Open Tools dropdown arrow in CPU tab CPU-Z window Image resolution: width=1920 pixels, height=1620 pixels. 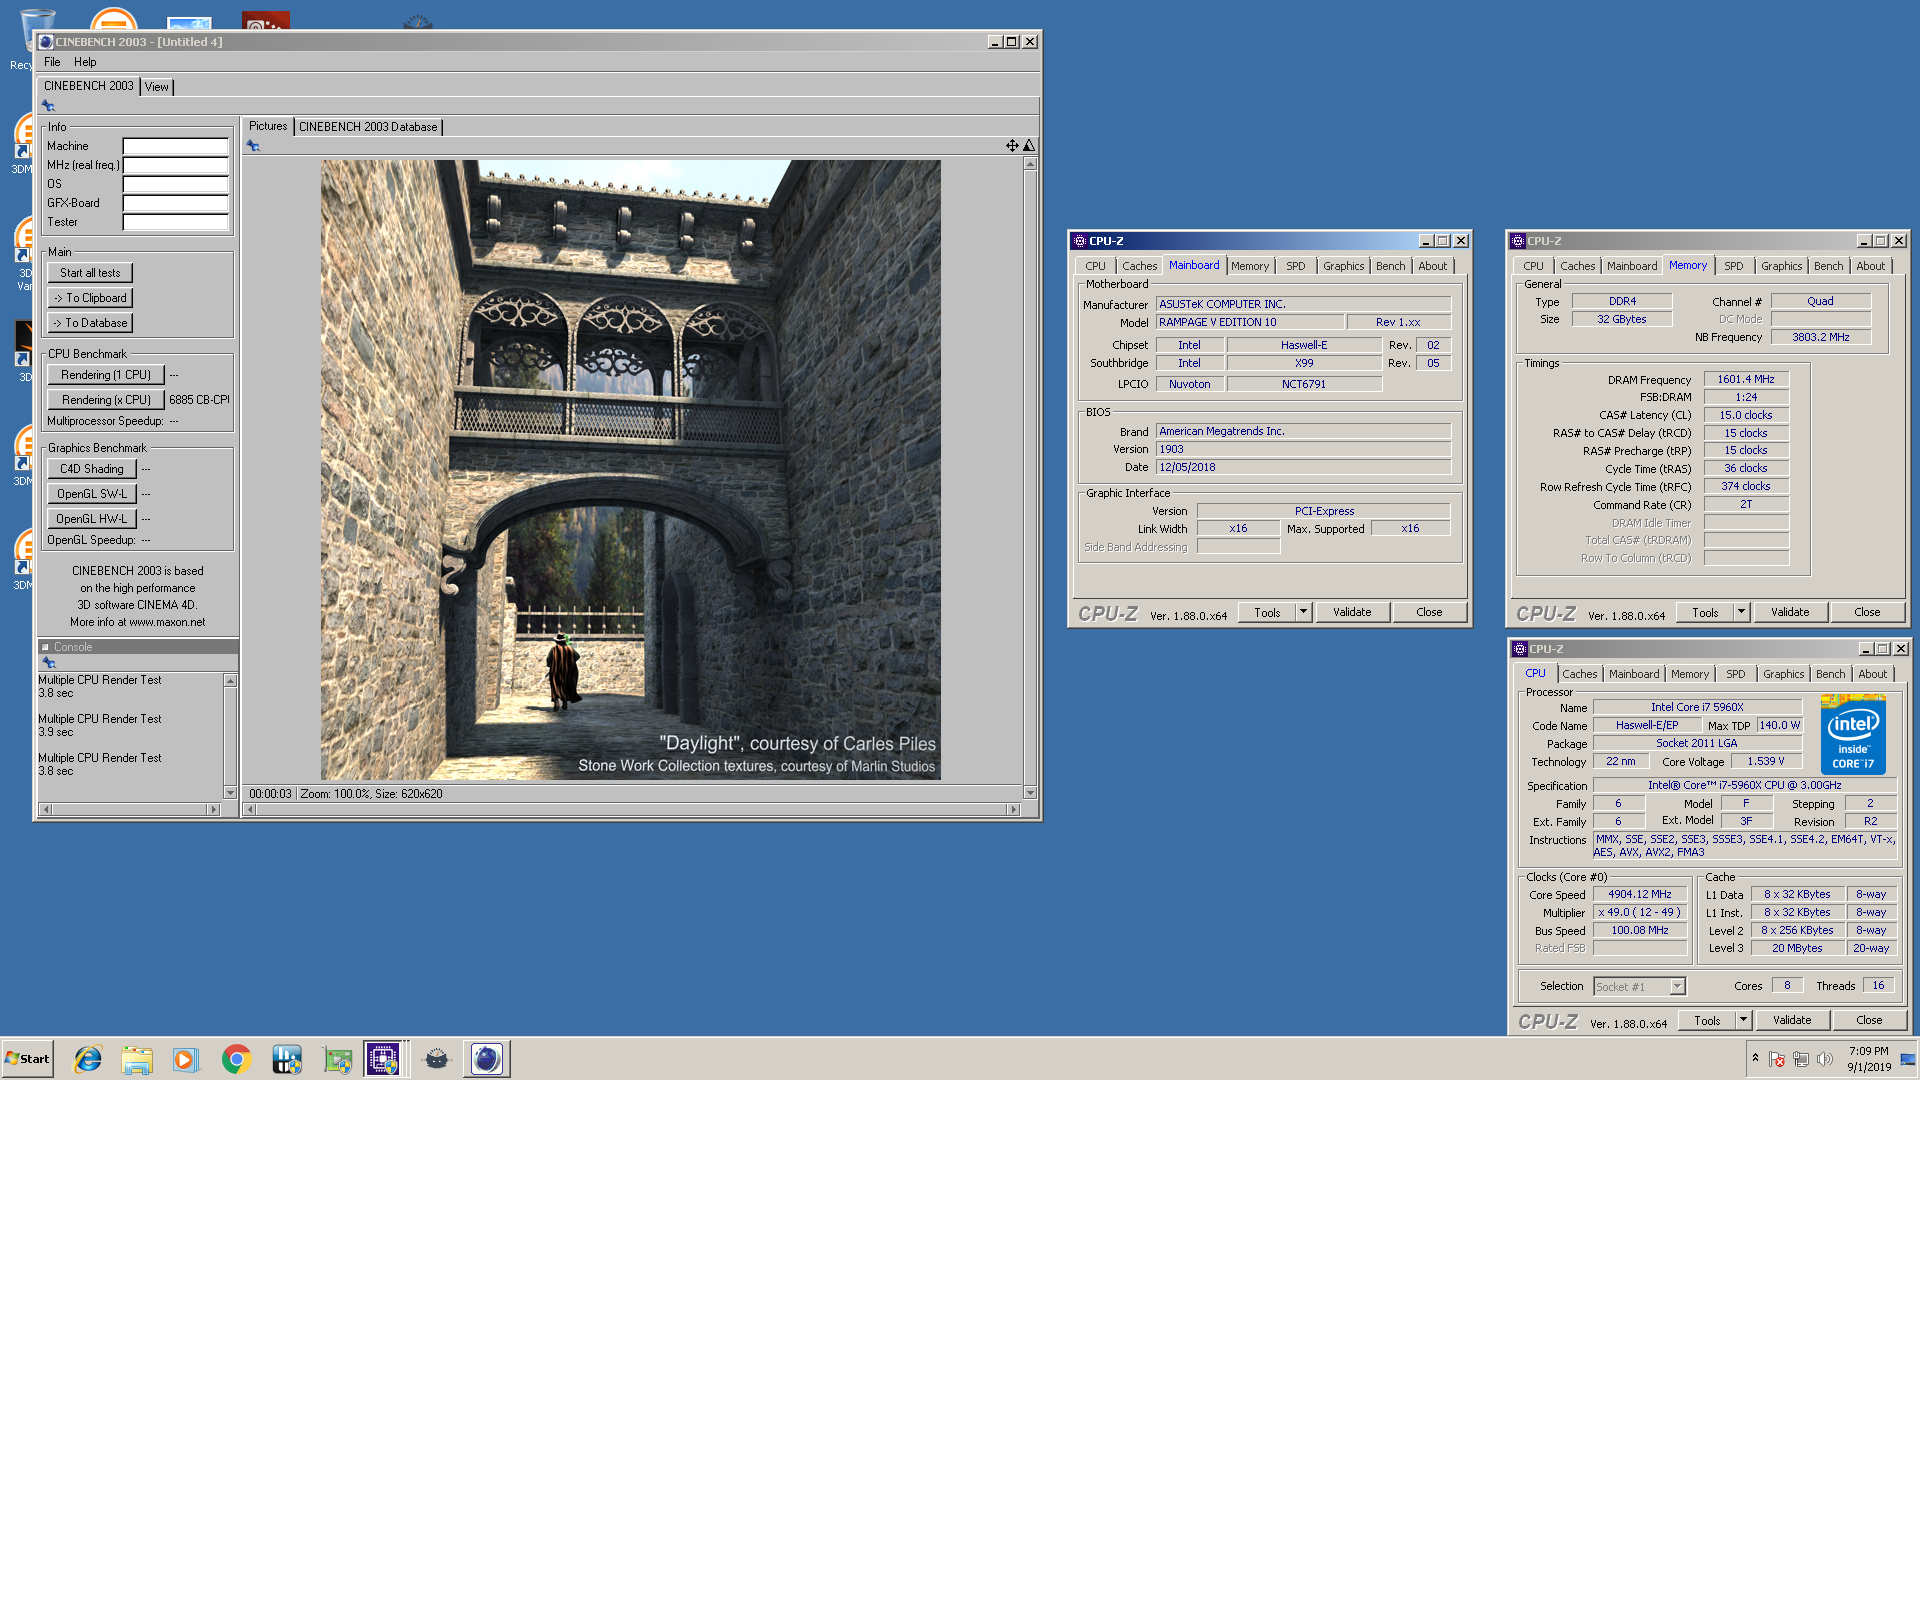[1743, 1020]
